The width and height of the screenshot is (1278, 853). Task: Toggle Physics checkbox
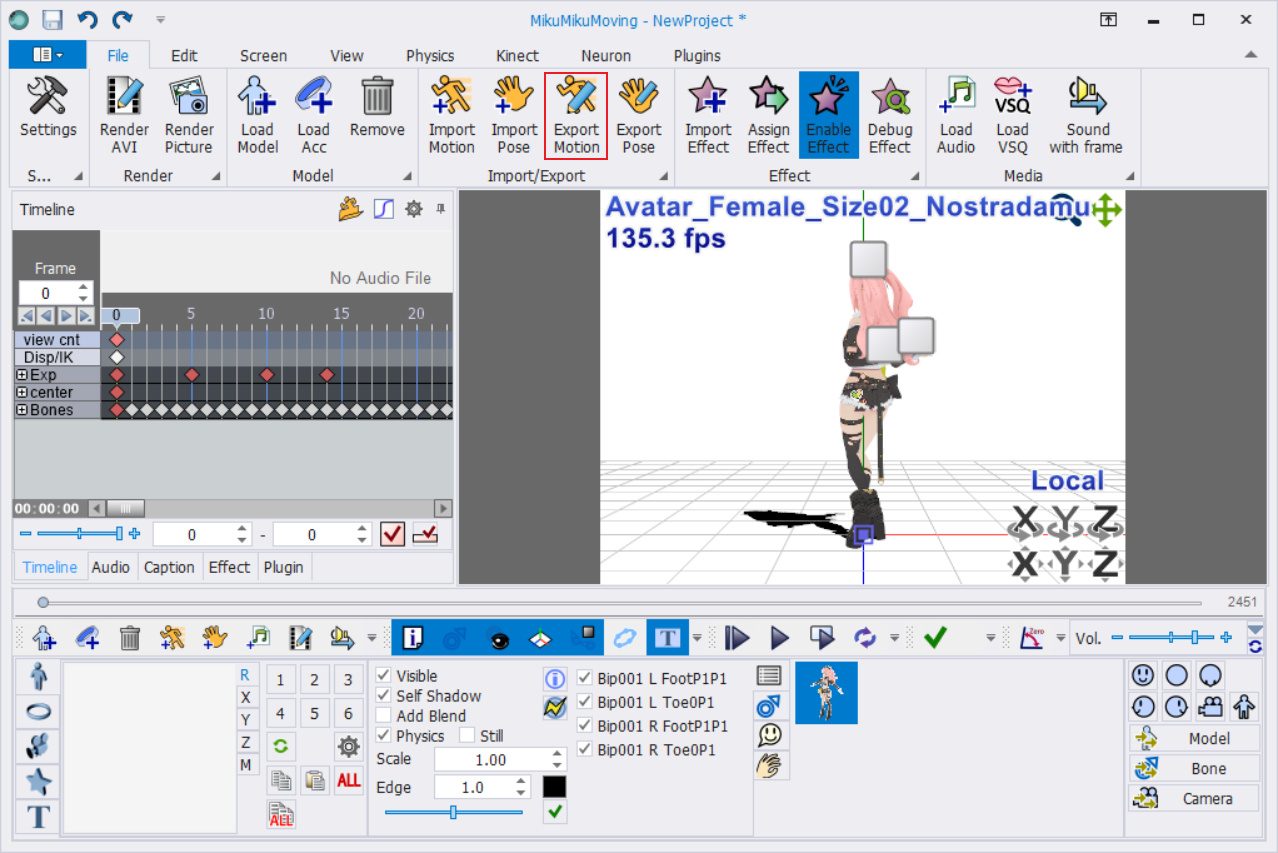(x=383, y=736)
